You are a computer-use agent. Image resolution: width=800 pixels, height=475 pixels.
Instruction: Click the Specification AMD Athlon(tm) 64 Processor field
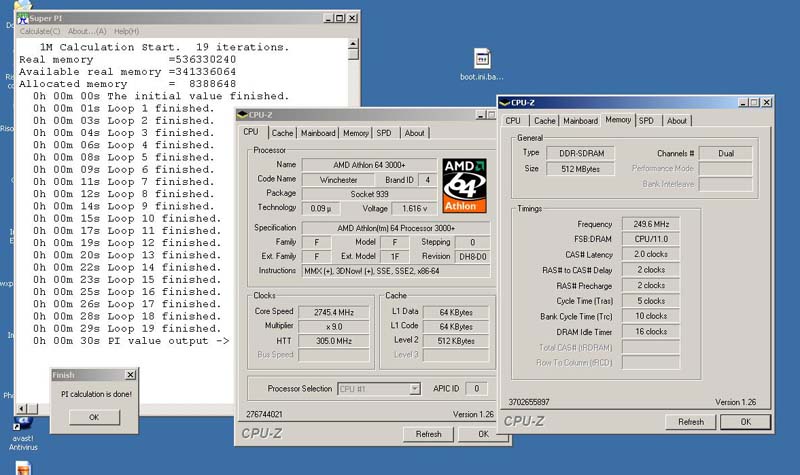point(396,228)
